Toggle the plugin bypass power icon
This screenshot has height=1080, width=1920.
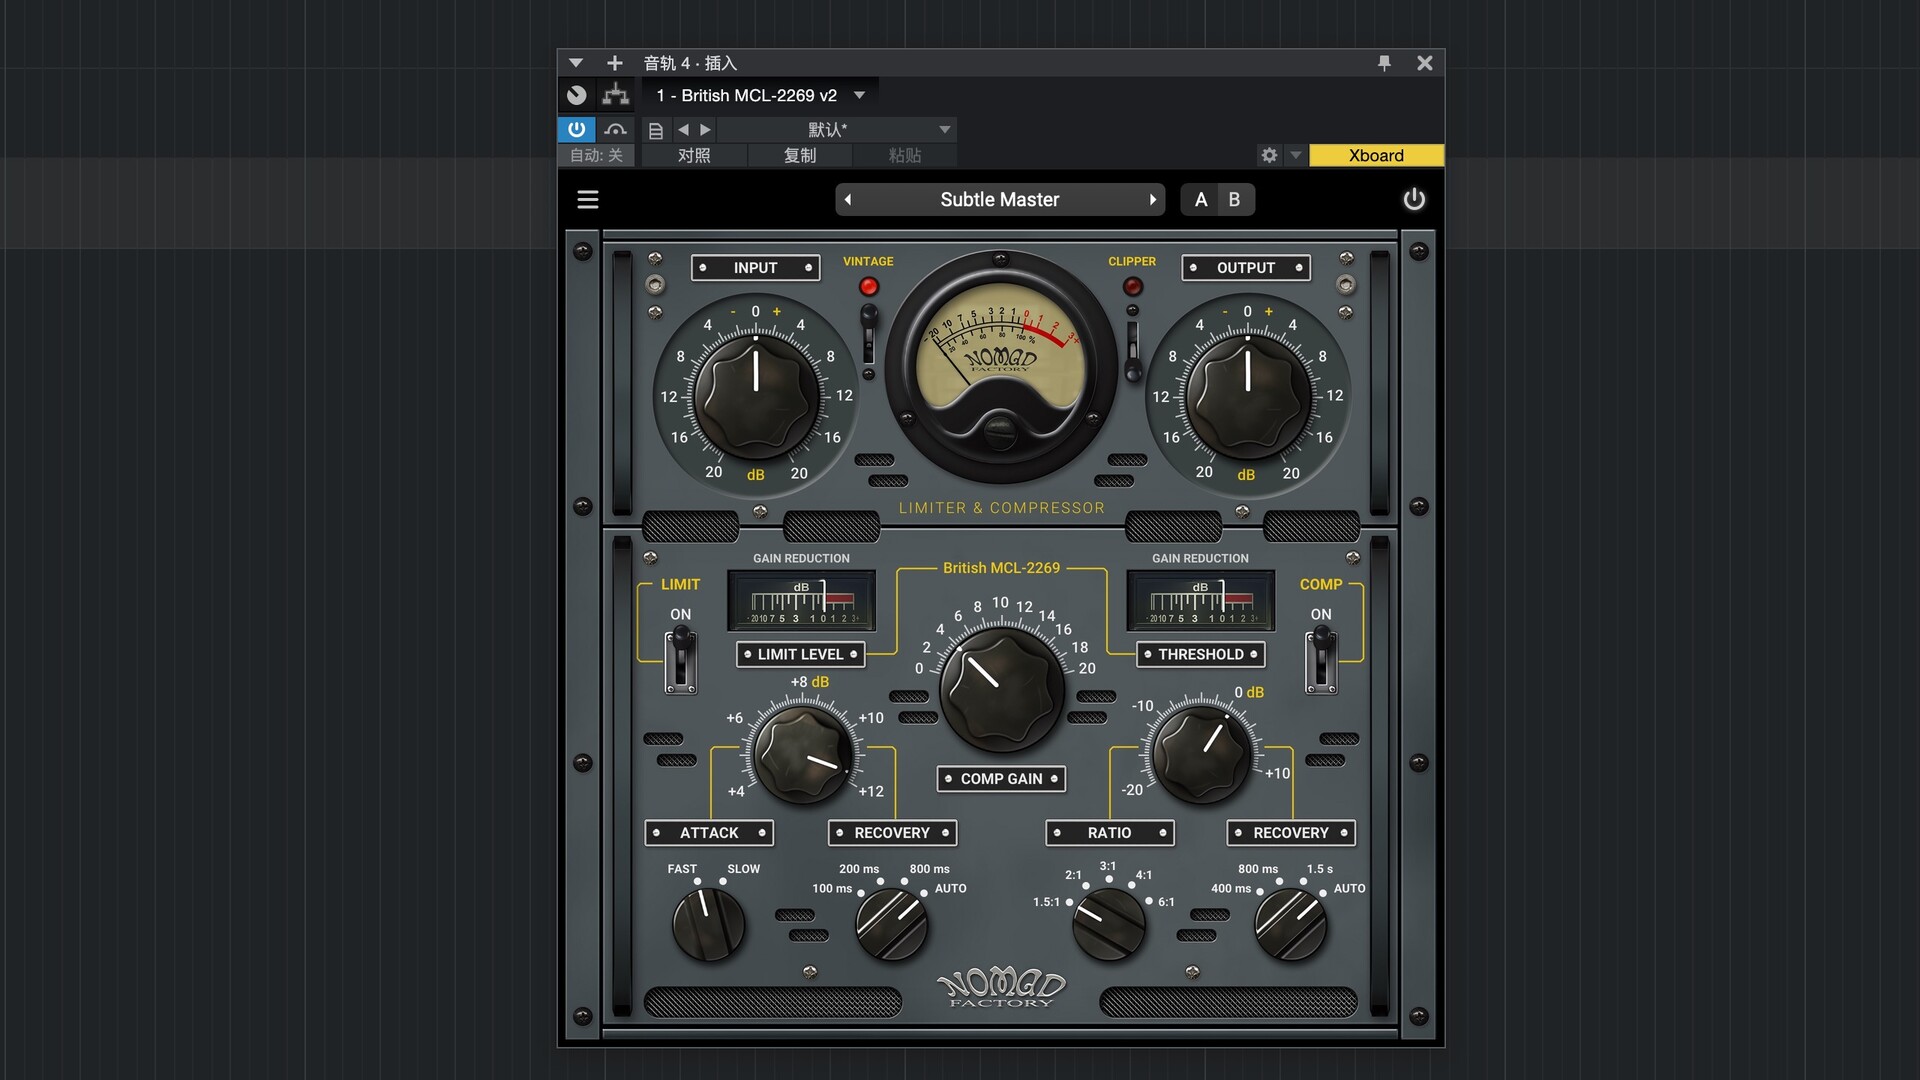[1414, 200]
